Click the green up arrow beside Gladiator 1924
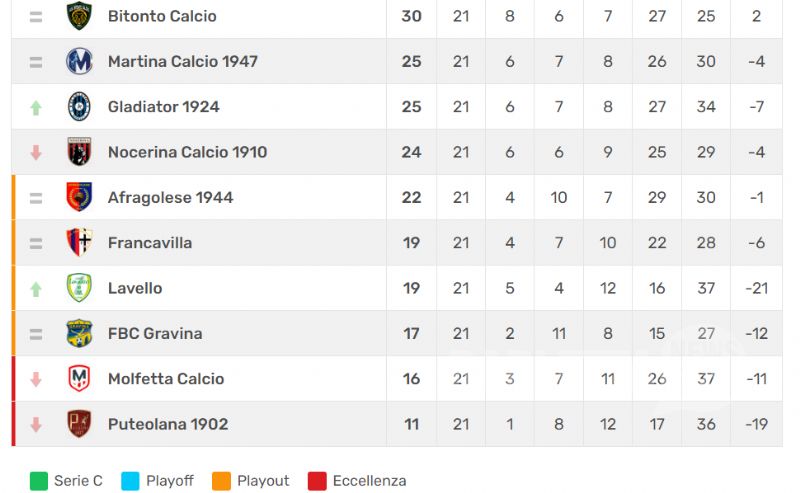800x493 pixels. pos(36,108)
